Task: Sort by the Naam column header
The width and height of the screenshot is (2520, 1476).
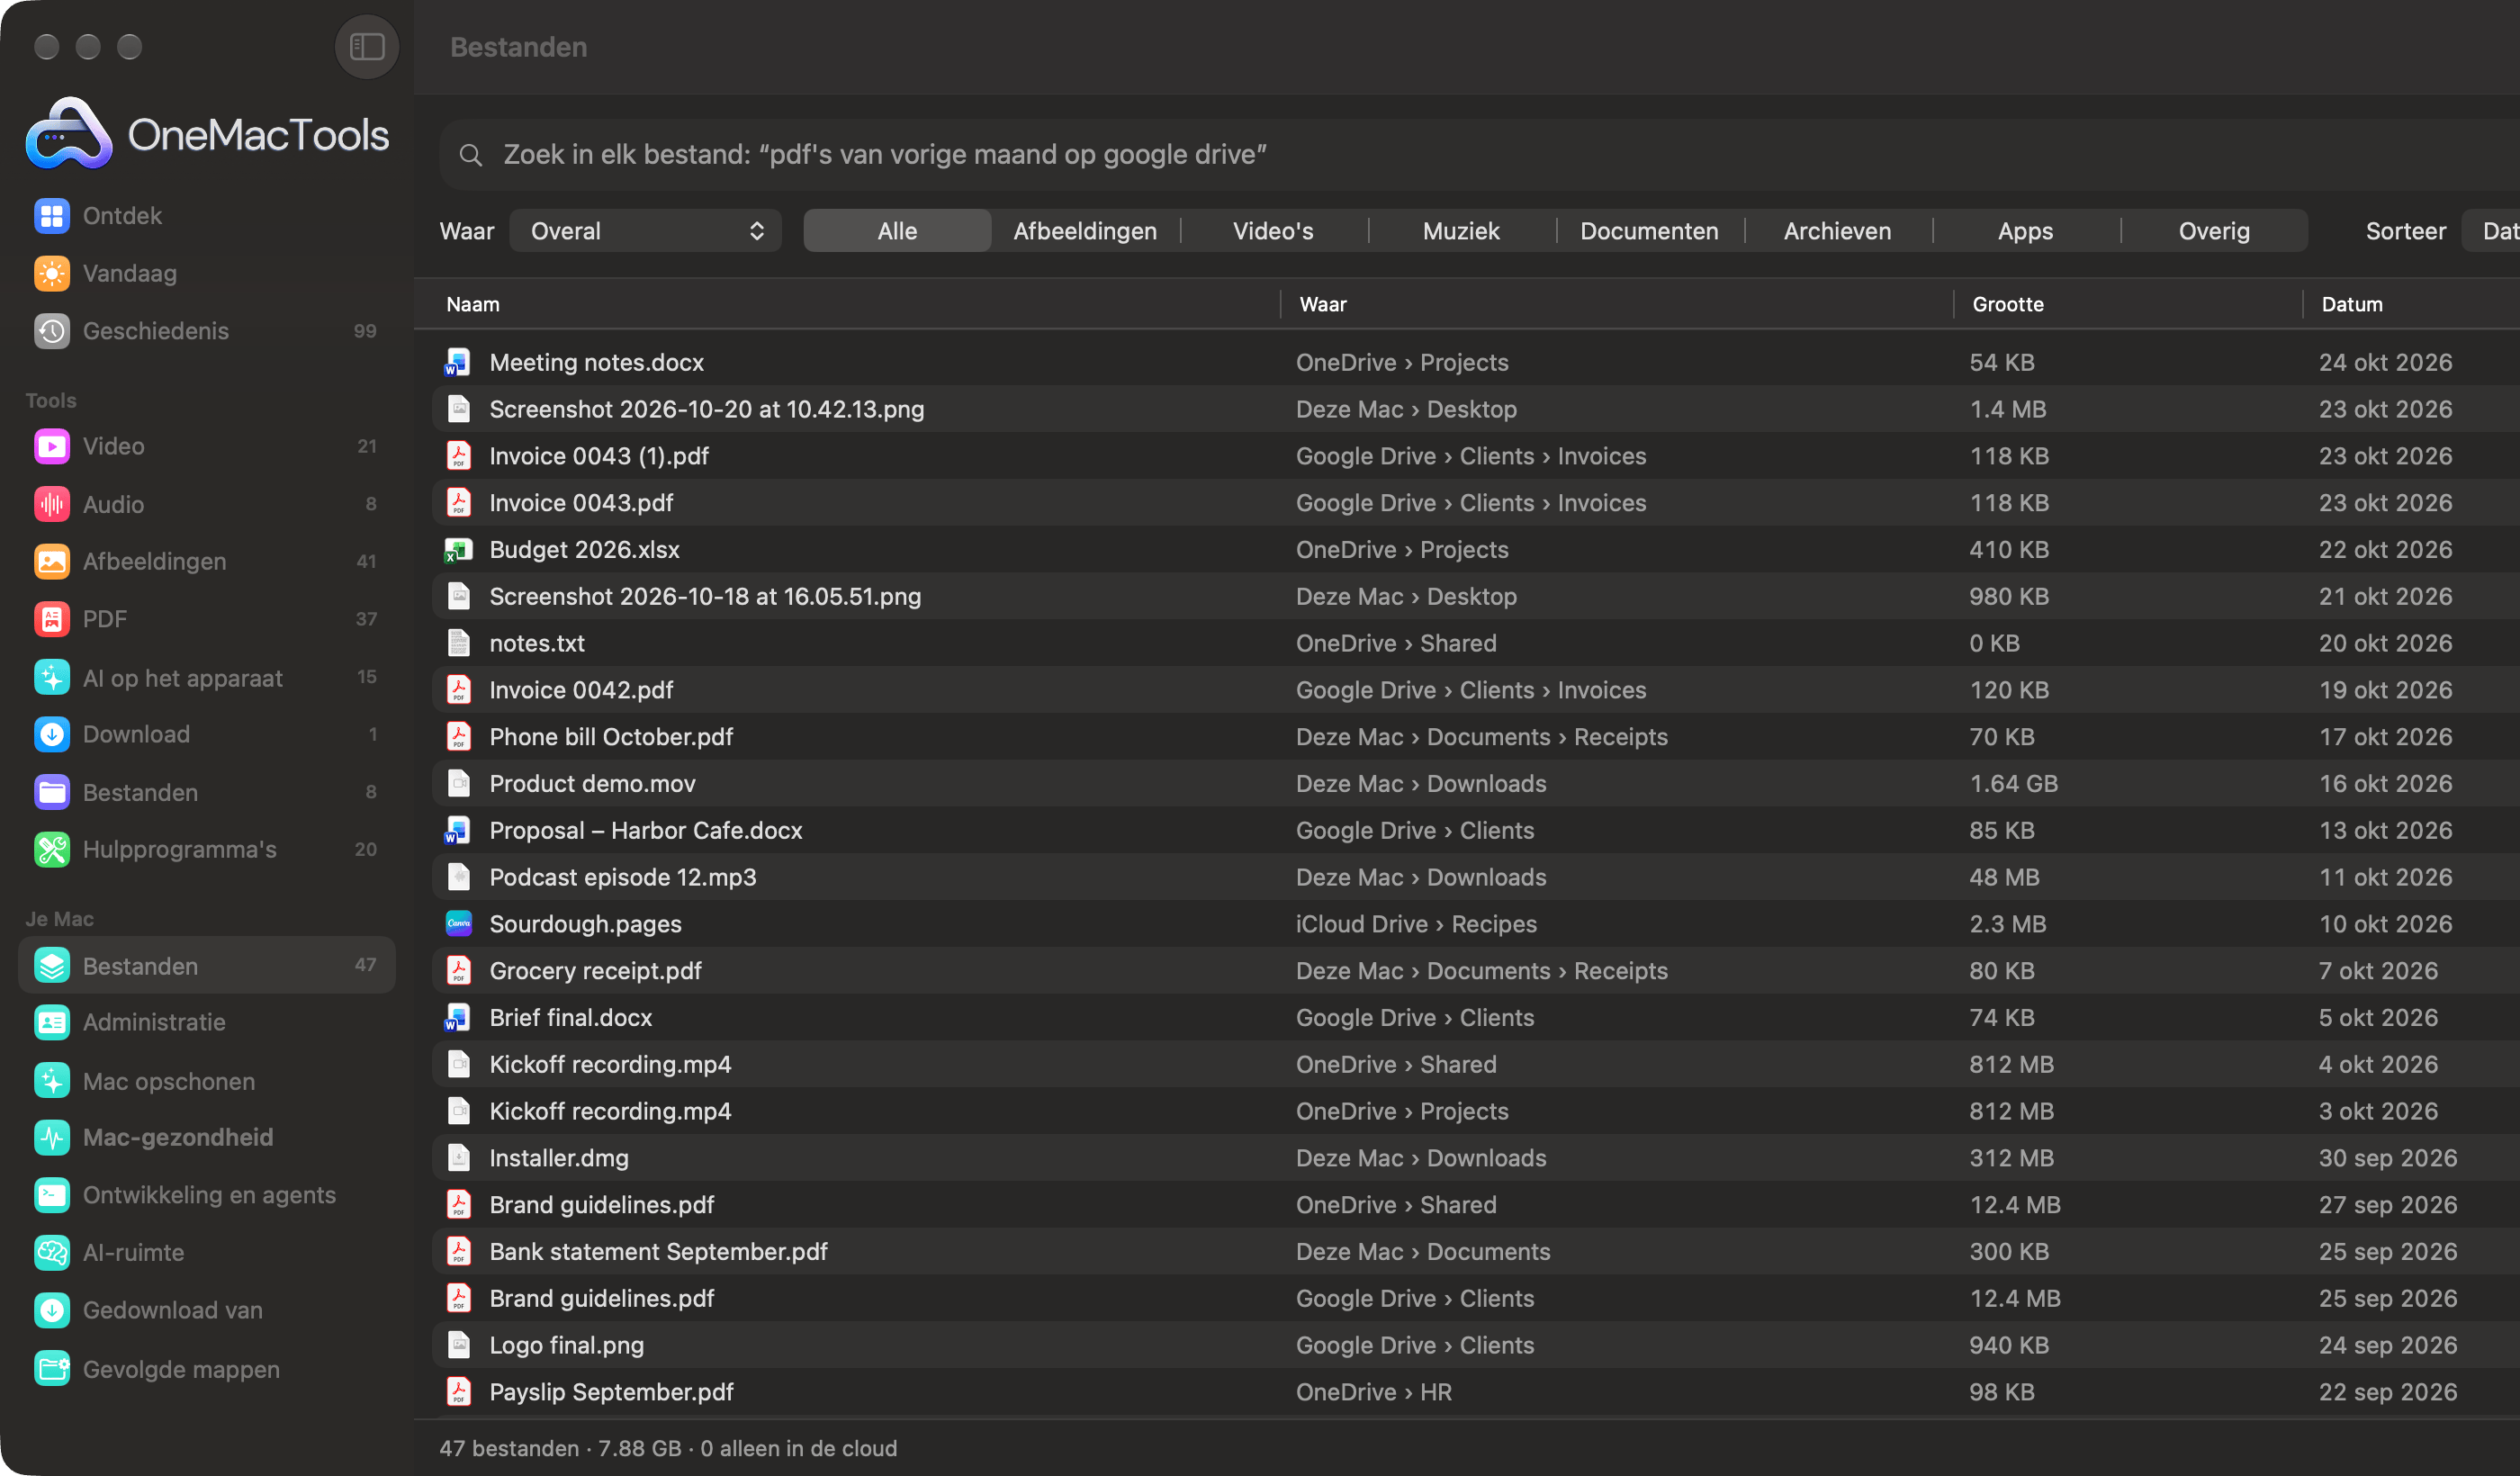Action: (473, 304)
